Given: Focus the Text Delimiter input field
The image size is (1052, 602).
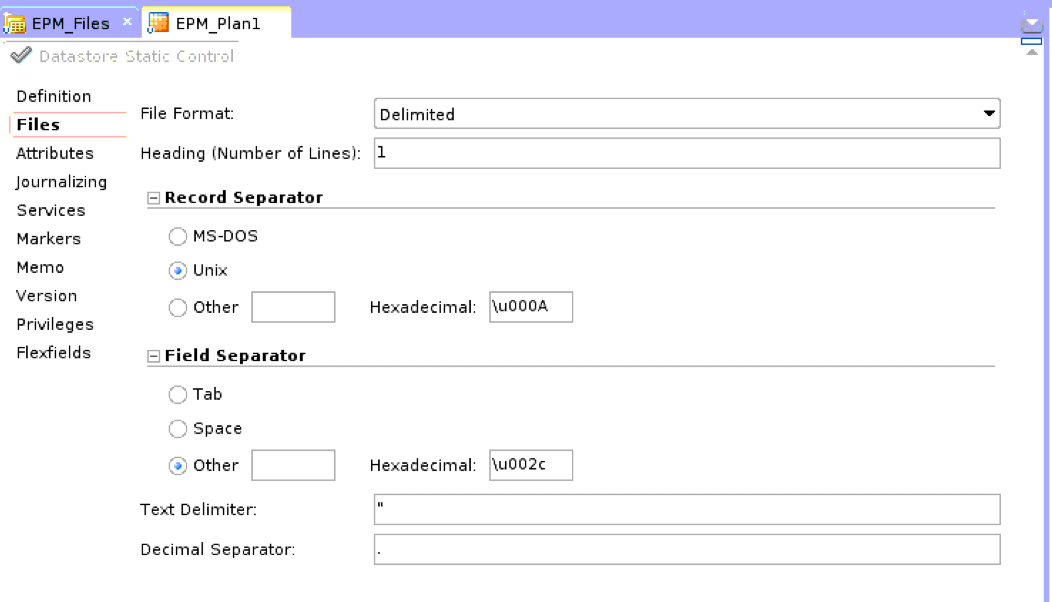Looking at the screenshot, I should (x=687, y=509).
